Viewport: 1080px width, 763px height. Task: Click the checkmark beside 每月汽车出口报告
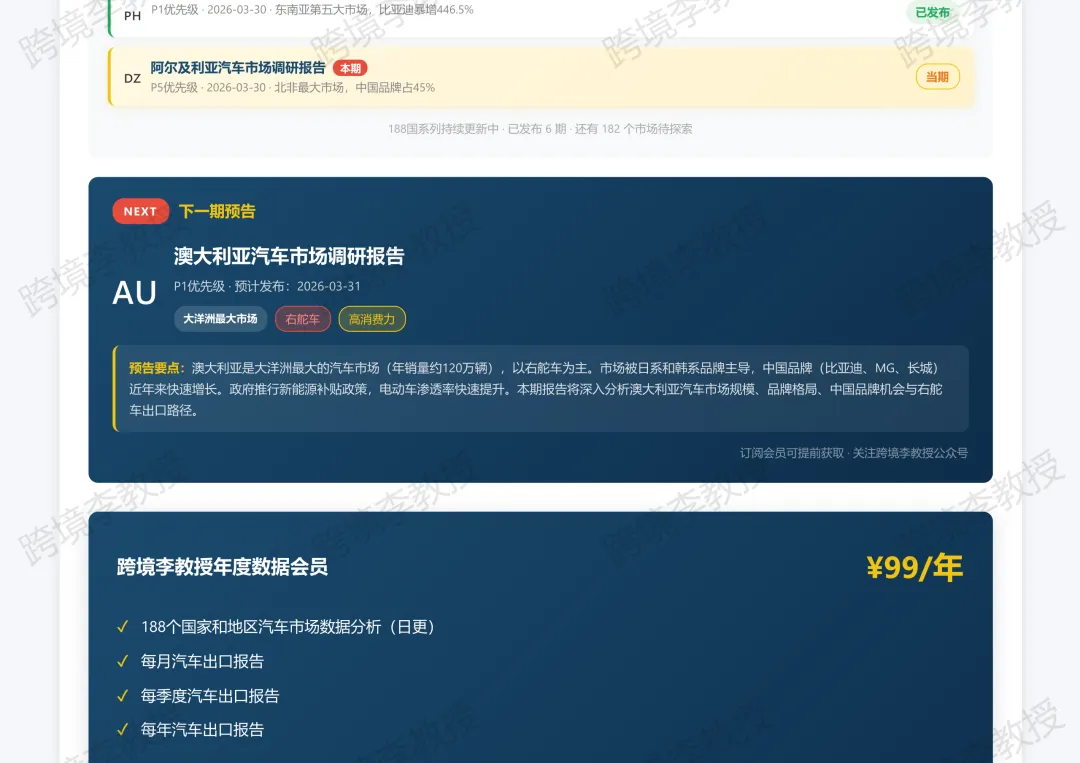123,661
